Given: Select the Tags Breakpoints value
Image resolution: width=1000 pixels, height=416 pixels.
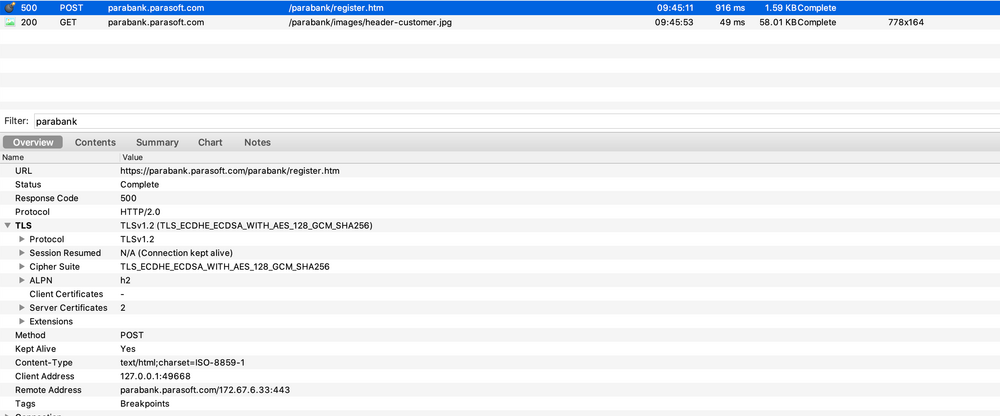Looking at the screenshot, I should click(145, 404).
